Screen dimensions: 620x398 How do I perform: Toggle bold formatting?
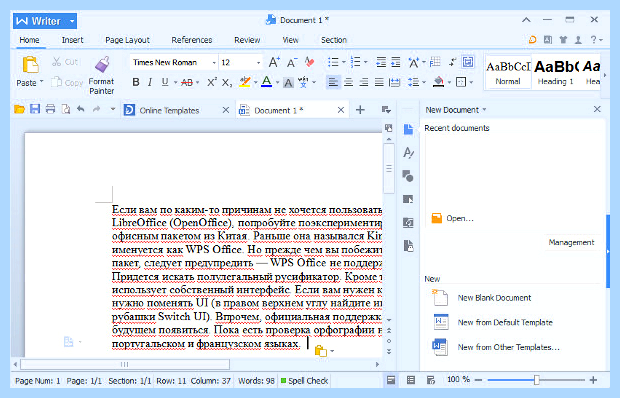tap(136, 82)
